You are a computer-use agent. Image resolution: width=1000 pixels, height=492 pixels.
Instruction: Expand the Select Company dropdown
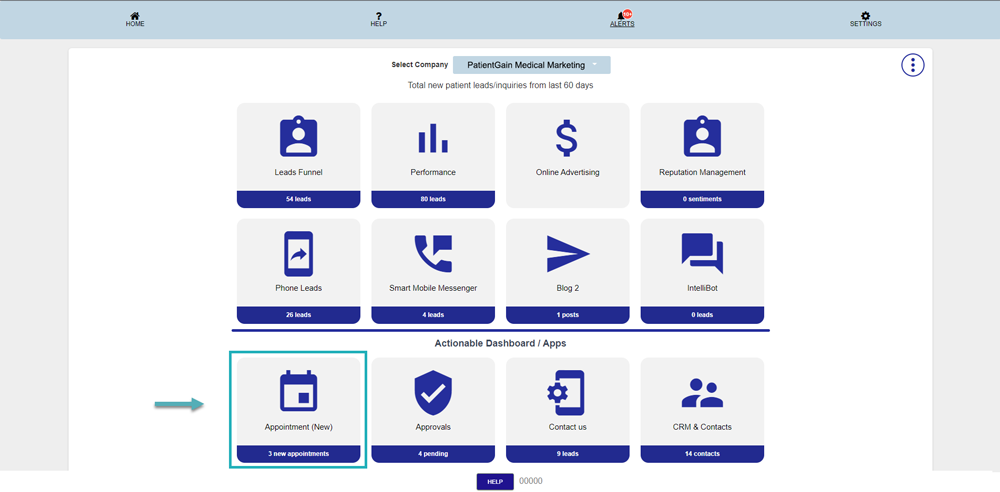point(531,65)
